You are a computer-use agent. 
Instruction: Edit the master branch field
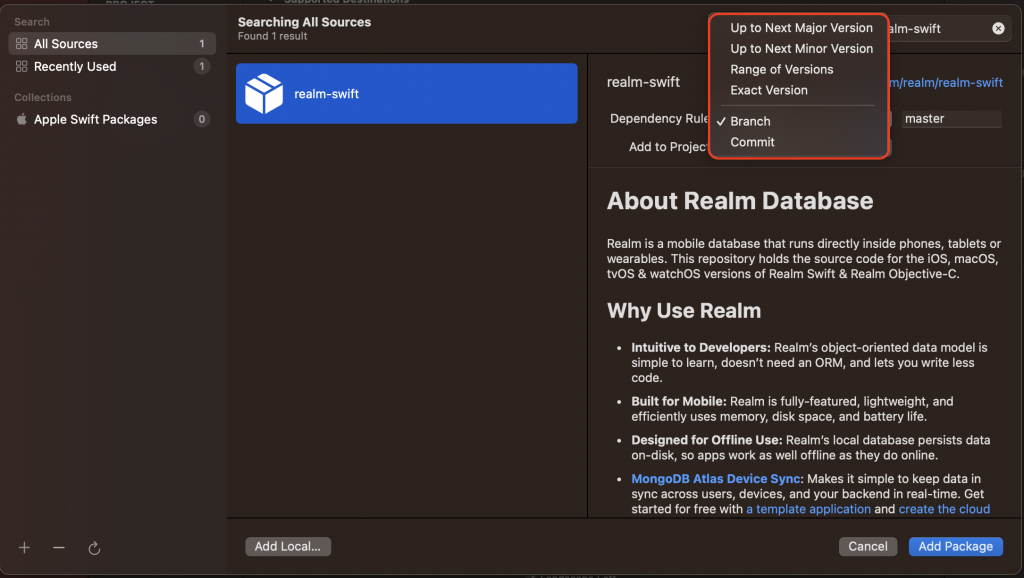click(x=951, y=119)
